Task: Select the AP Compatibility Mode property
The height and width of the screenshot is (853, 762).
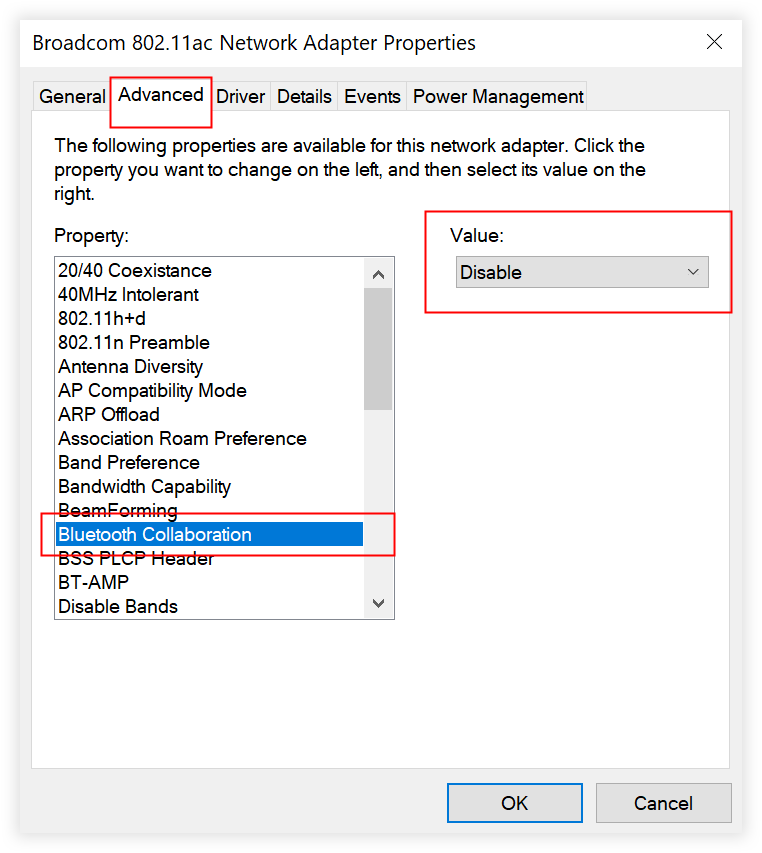Action: tap(210, 390)
